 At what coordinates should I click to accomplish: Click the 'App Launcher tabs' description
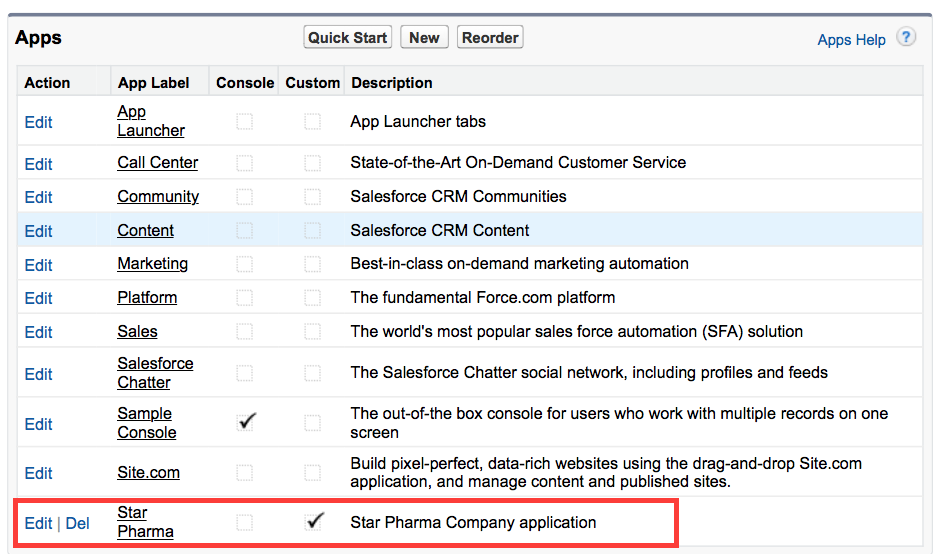pos(418,121)
